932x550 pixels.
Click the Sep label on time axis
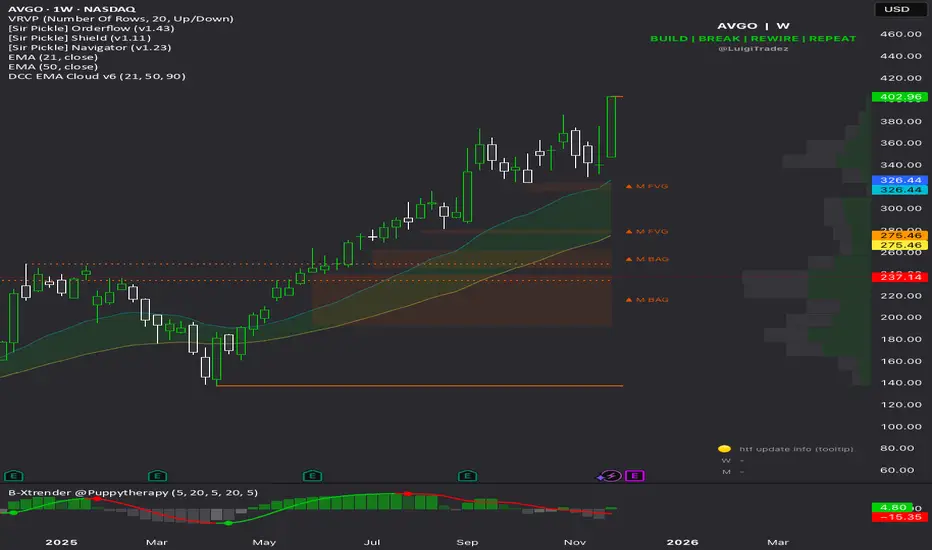pos(467,542)
